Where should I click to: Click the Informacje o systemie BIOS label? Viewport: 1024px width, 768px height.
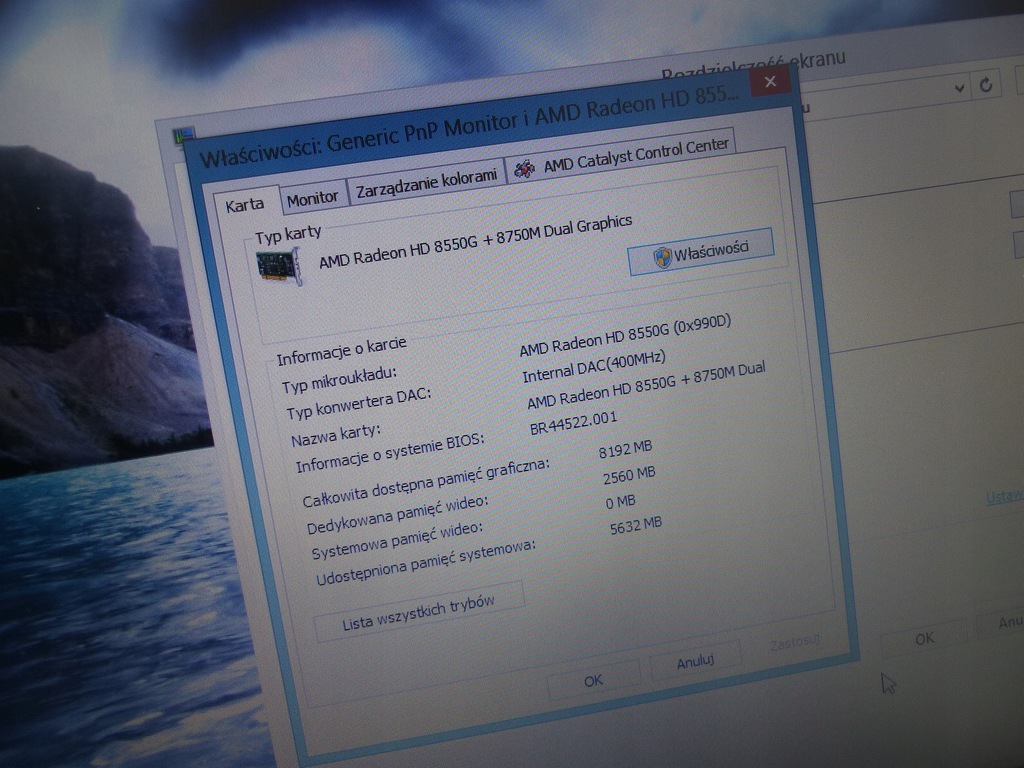(x=390, y=453)
